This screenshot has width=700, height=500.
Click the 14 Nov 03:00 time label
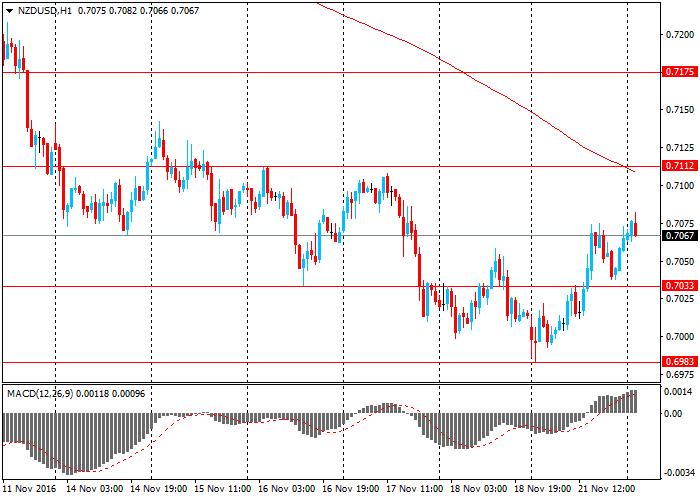point(94,490)
